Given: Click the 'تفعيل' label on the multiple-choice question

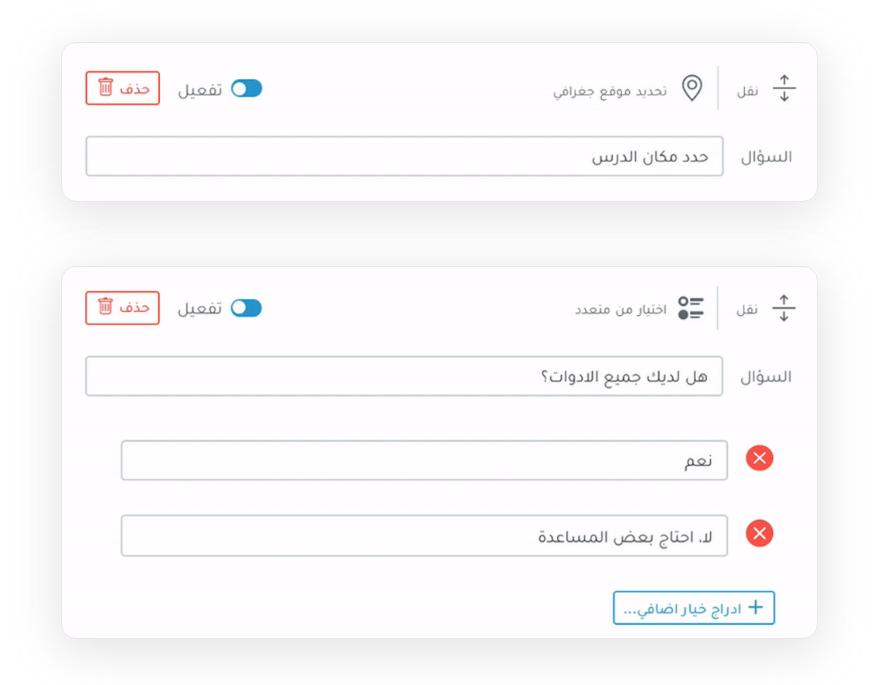Looking at the screenshot, I should click(200, 309).
